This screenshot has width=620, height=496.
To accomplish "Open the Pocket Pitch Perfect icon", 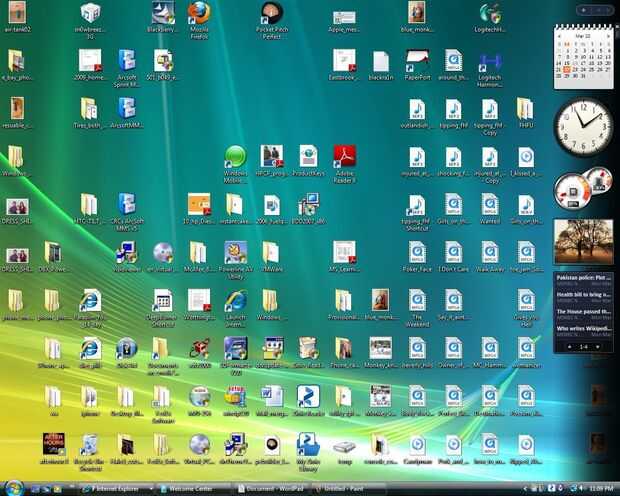I will click(272, 19).
